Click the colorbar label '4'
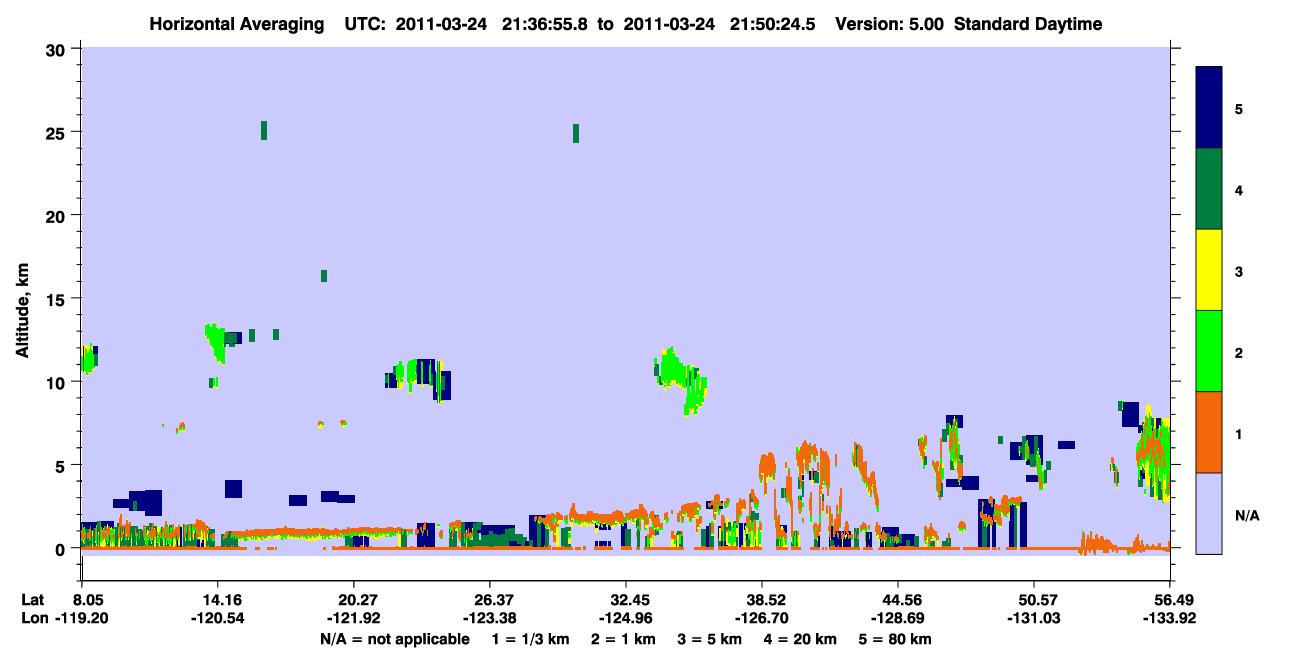 (1239, 190)
